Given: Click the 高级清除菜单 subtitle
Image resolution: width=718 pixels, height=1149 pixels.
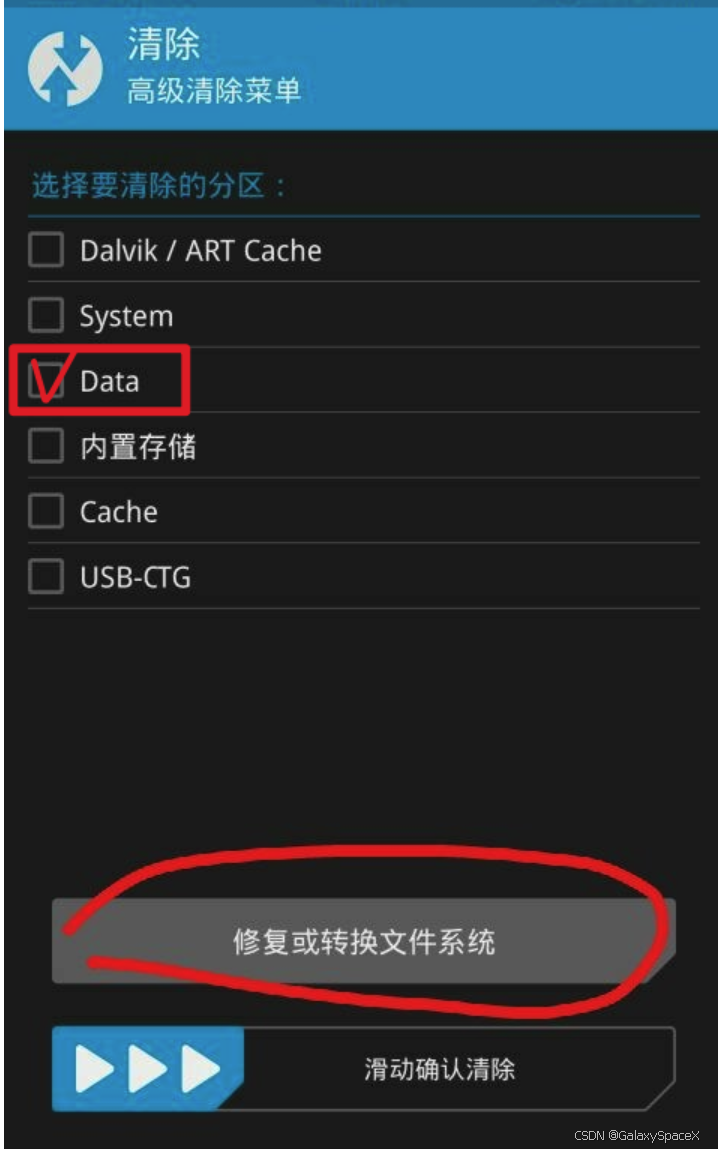Looking at the screenshot, I should point(214,91).
